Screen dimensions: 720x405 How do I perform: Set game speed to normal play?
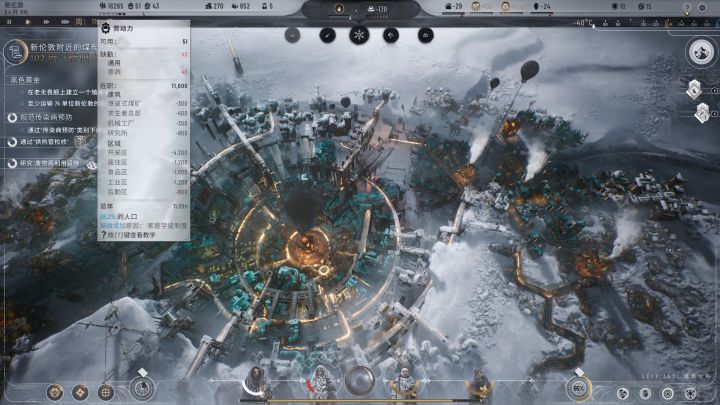pos(28,22)
